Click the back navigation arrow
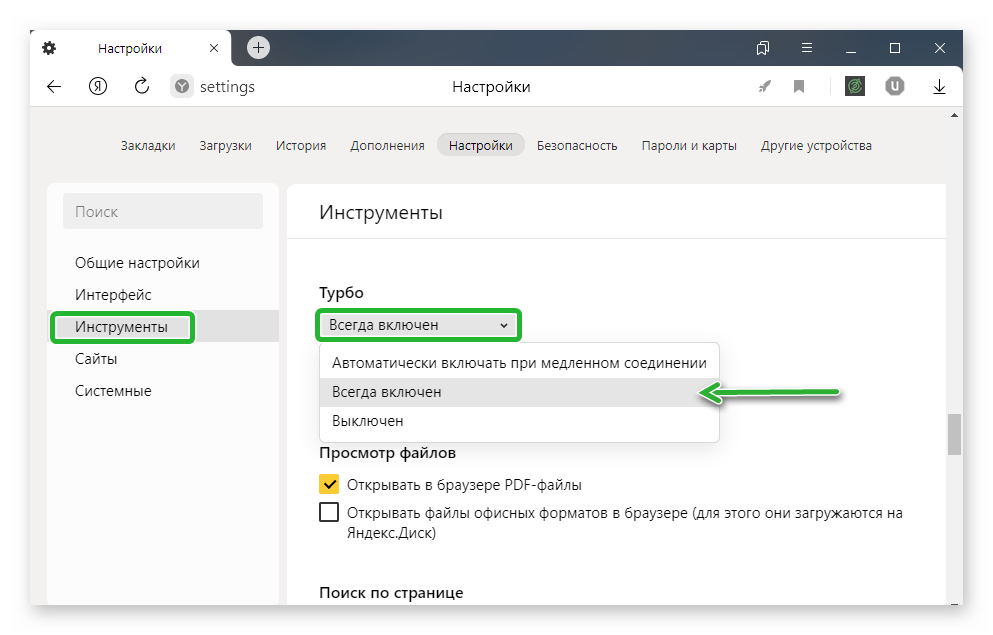This screenshot has height=635, width=993. [54, 87]
